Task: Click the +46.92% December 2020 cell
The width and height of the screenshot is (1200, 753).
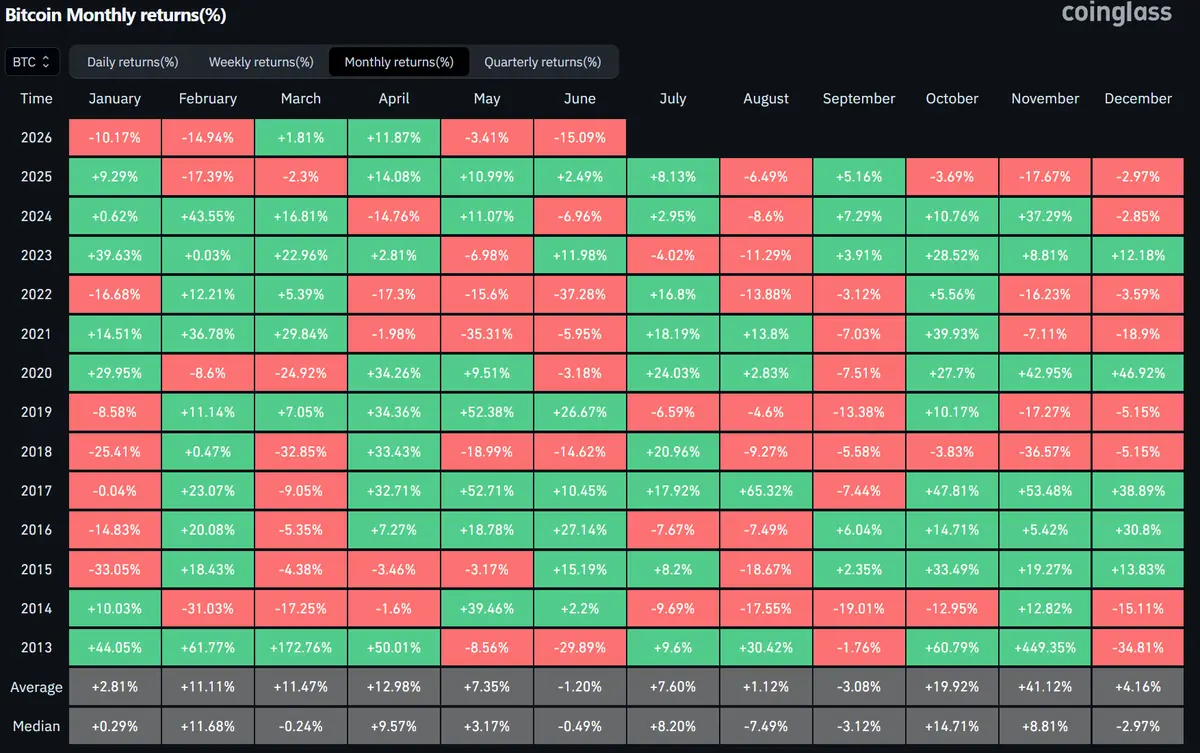Action: tap(1138, 373)
